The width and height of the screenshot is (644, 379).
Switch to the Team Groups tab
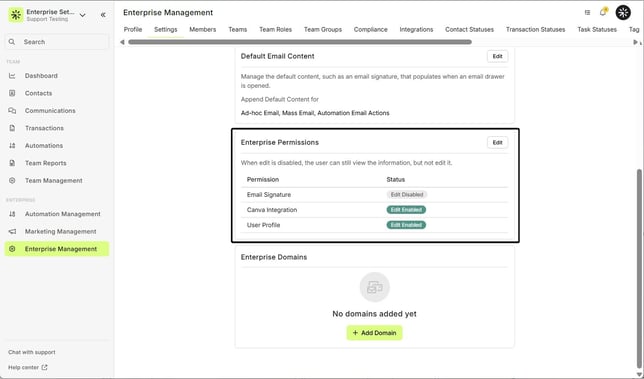(323, 30)
